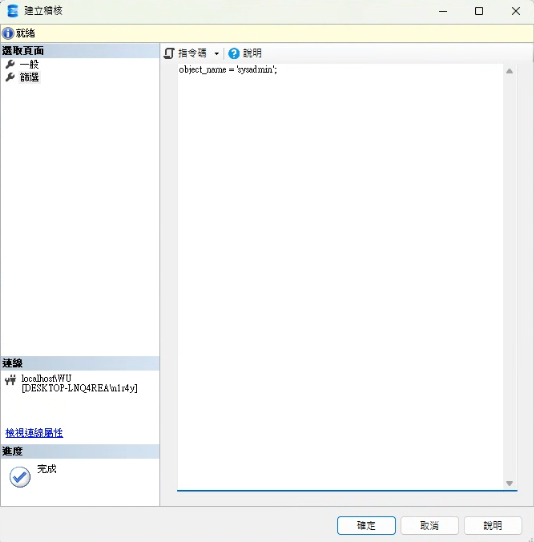This screenshot has width=534, height=542.
Task: Select the 一般 page wrench icon
Action: (10, 64)
